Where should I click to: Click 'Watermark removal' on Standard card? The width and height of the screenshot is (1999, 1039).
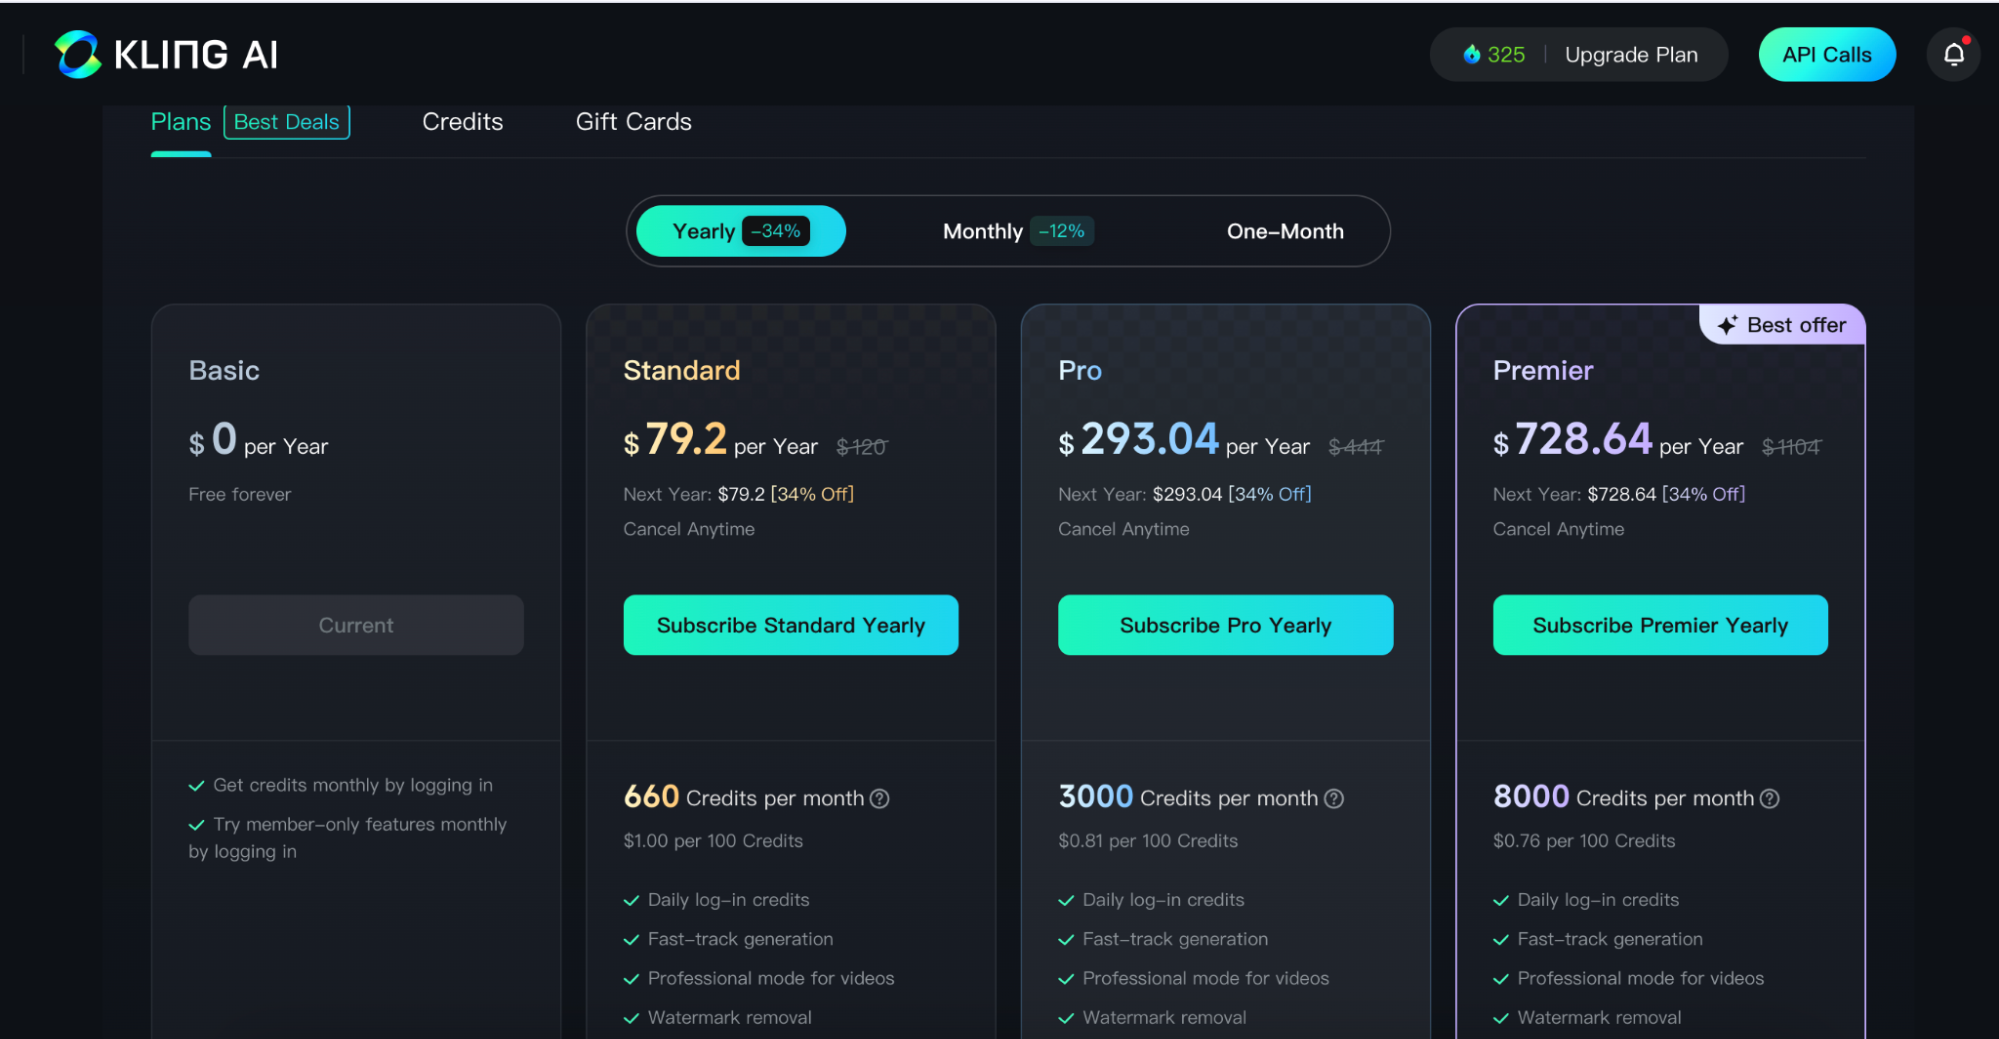coord(730,1017)
